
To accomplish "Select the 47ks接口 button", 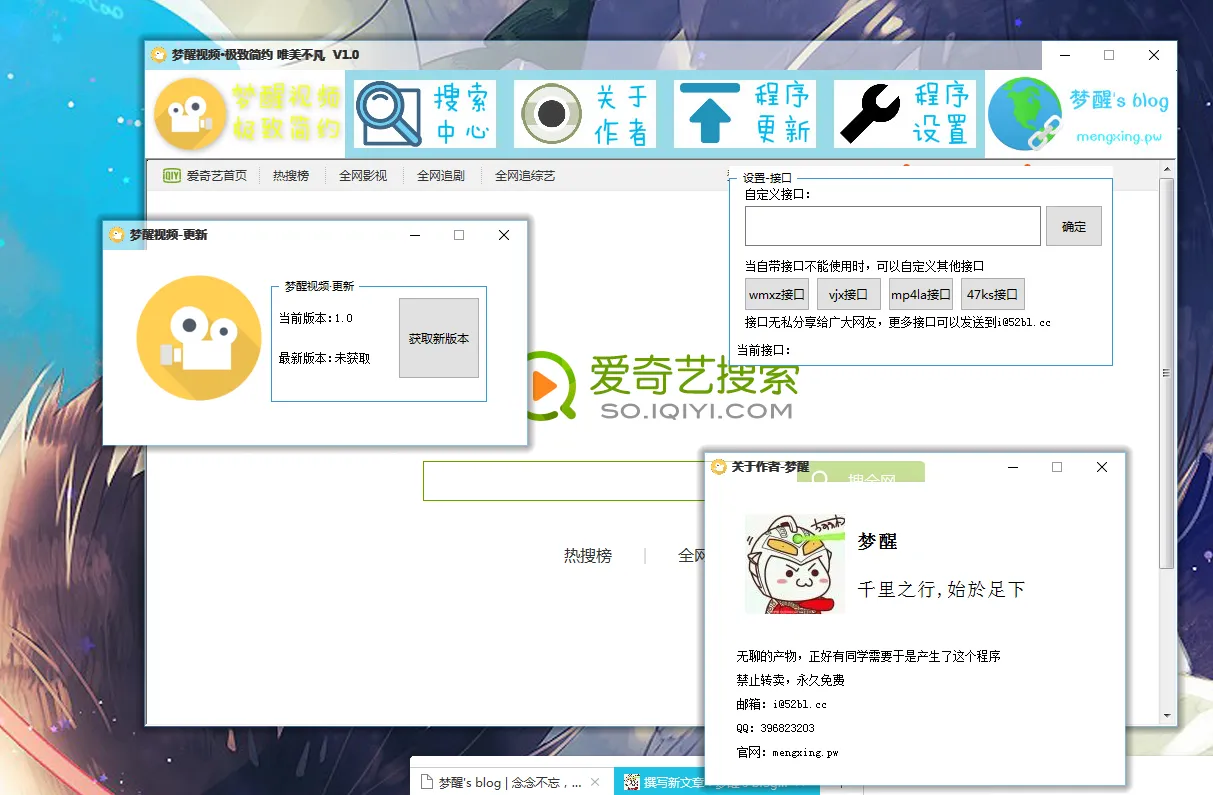I will pyautogui.click(x=992, y=294).
